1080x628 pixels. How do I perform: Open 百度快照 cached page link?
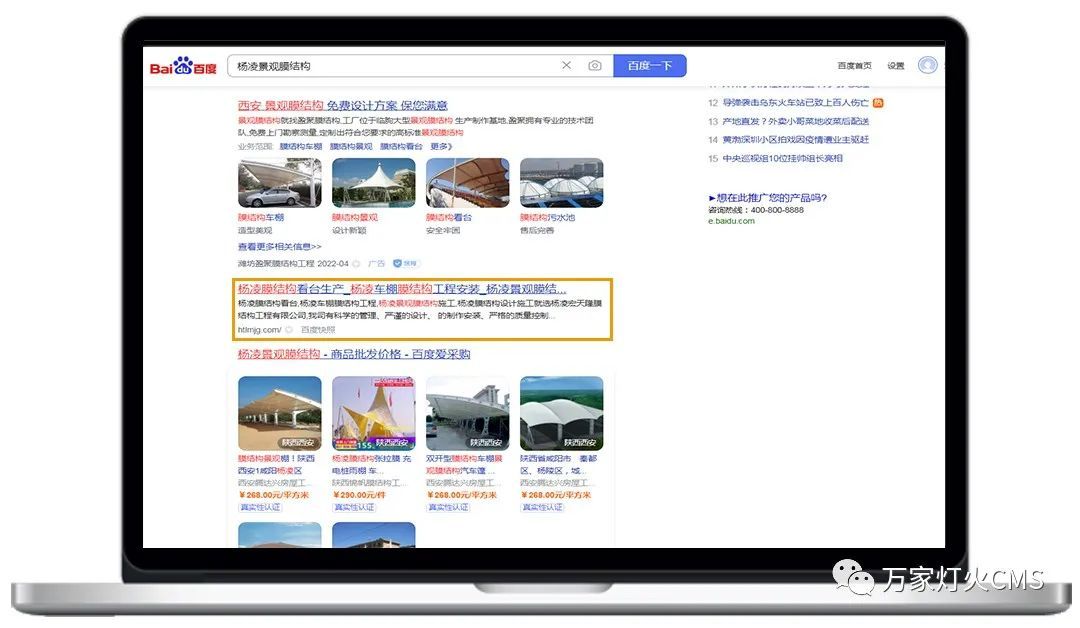318,329
